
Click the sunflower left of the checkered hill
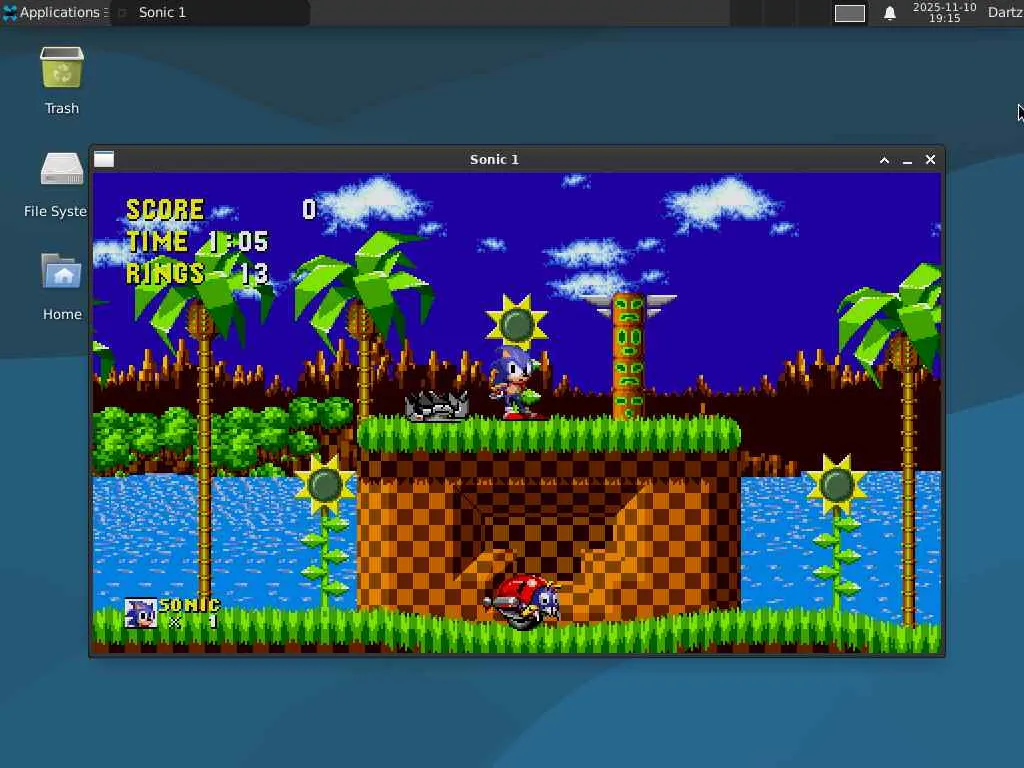(325, 532)
